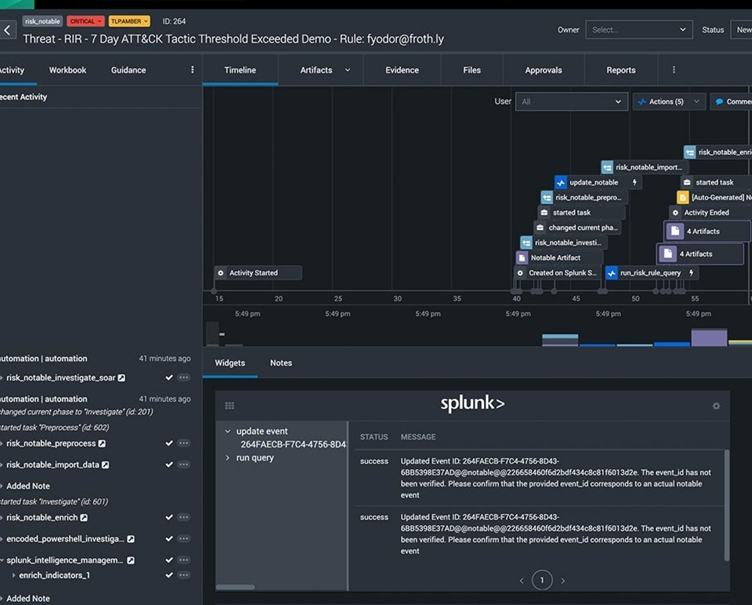Select the Activity Started timeline marker
Image resolution: width=752 pixels, height=605 pixels.
(258, 273)
